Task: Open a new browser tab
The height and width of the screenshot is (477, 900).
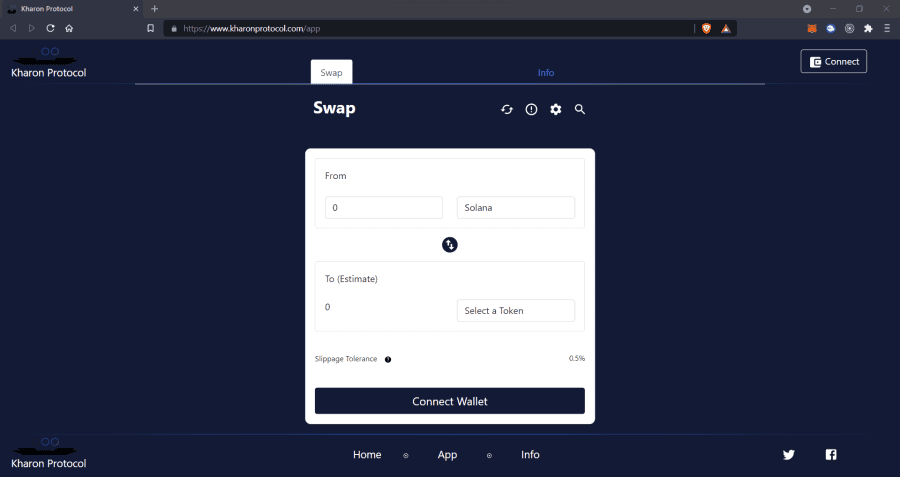Action: point(154,9)
